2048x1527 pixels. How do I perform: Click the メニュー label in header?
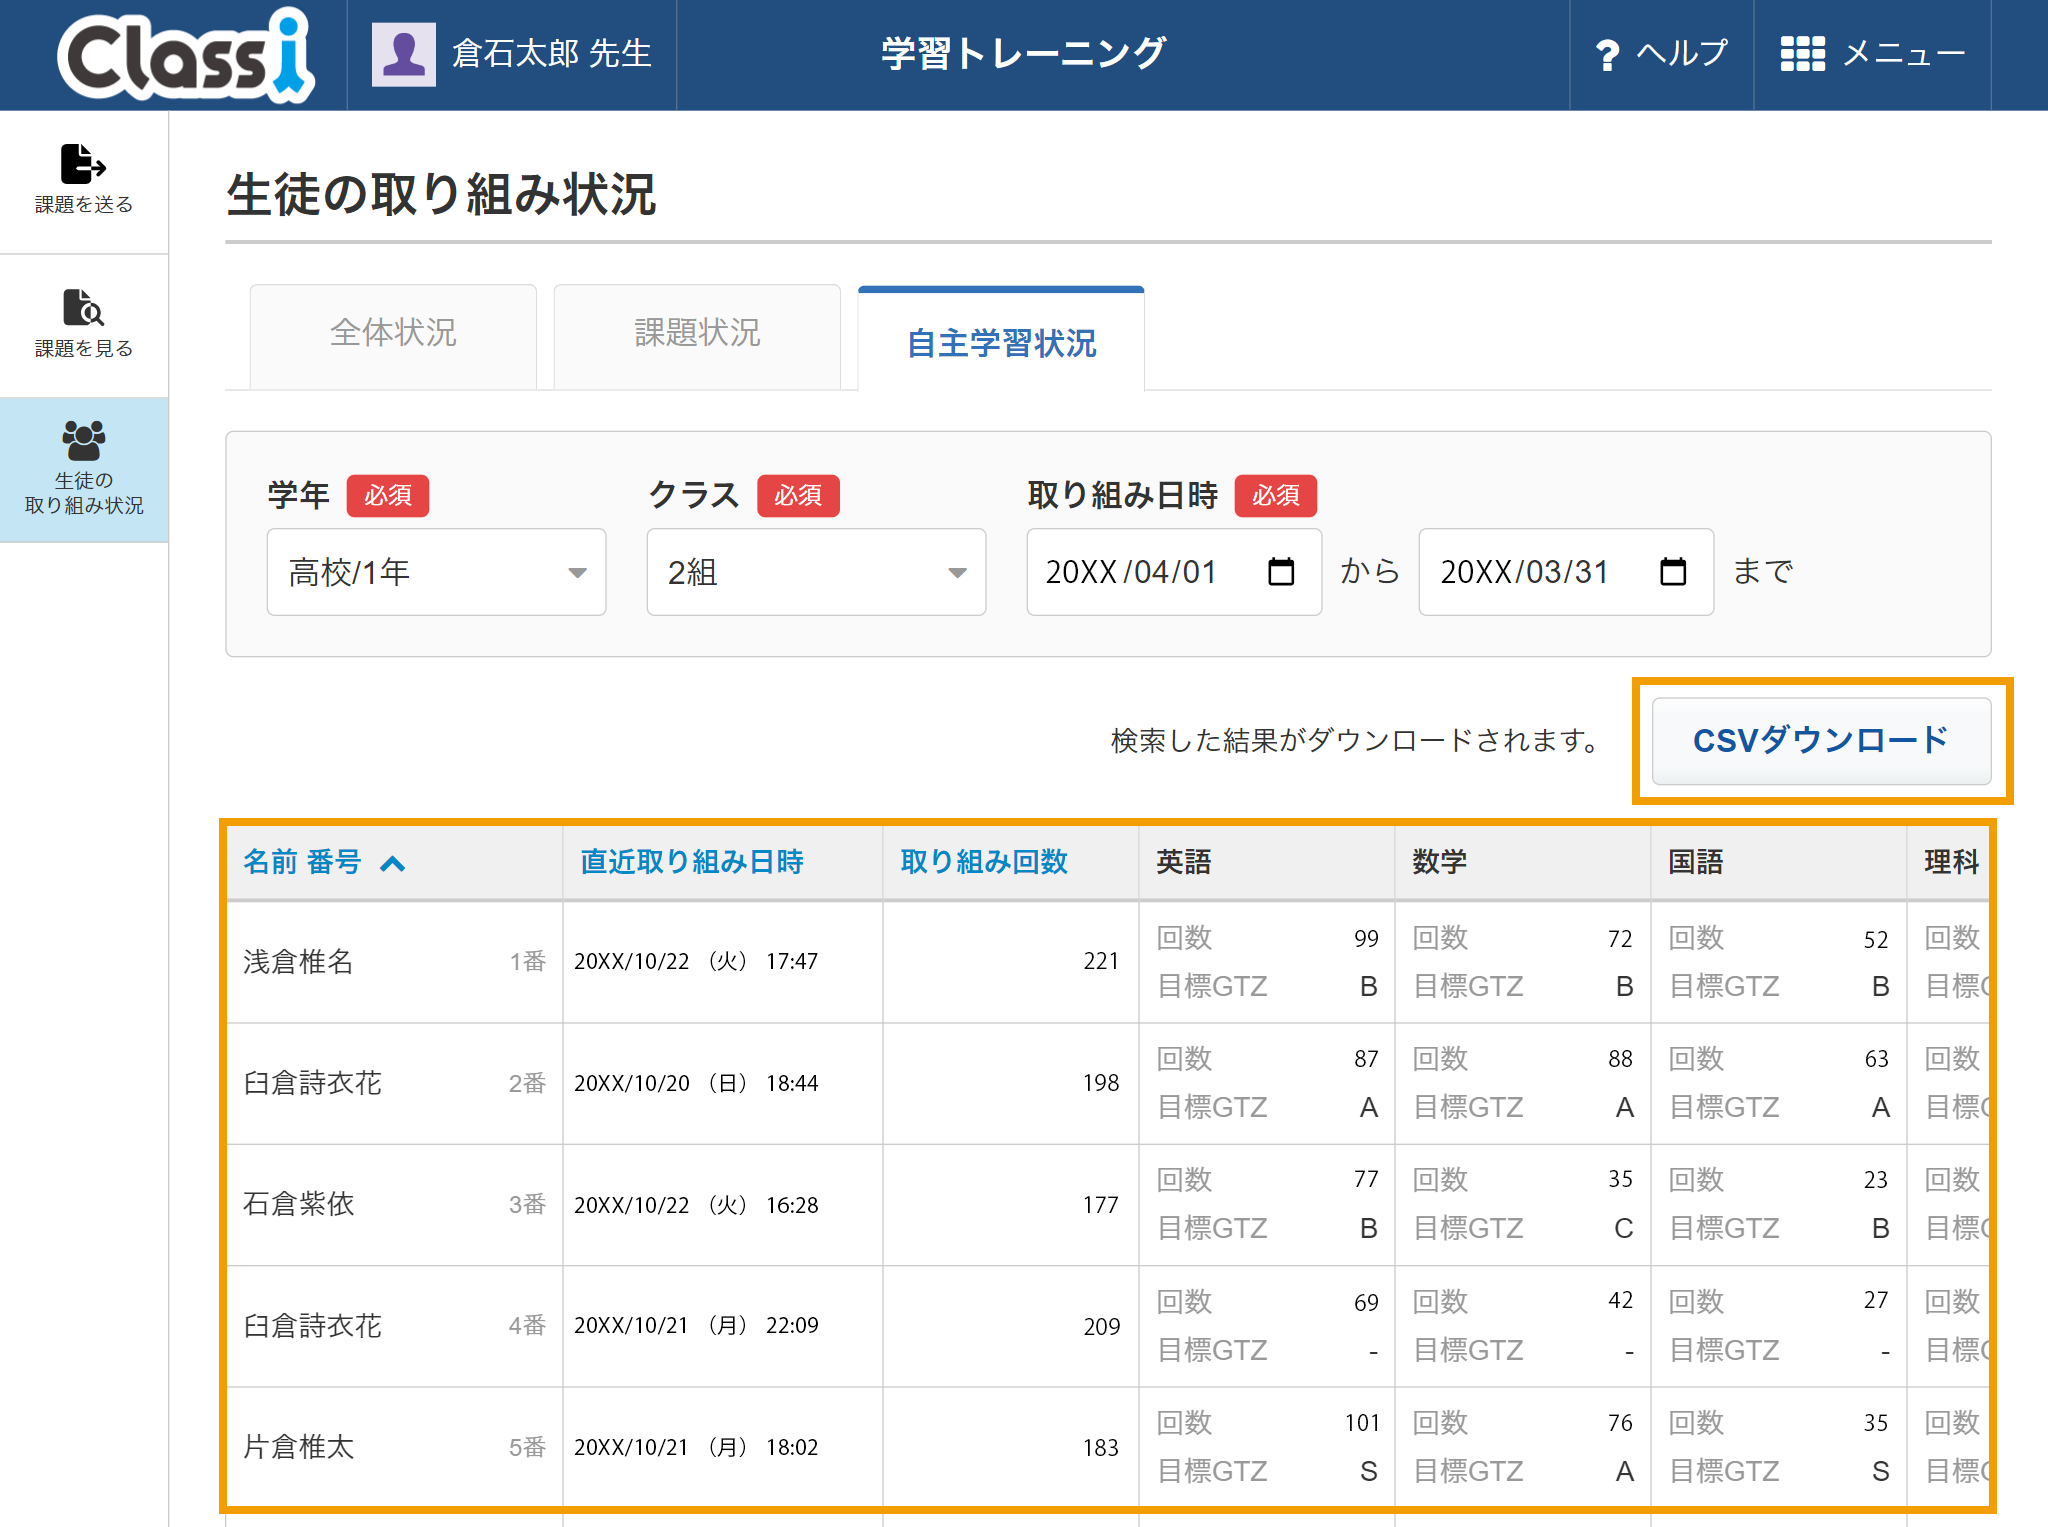pos(1903,54)
